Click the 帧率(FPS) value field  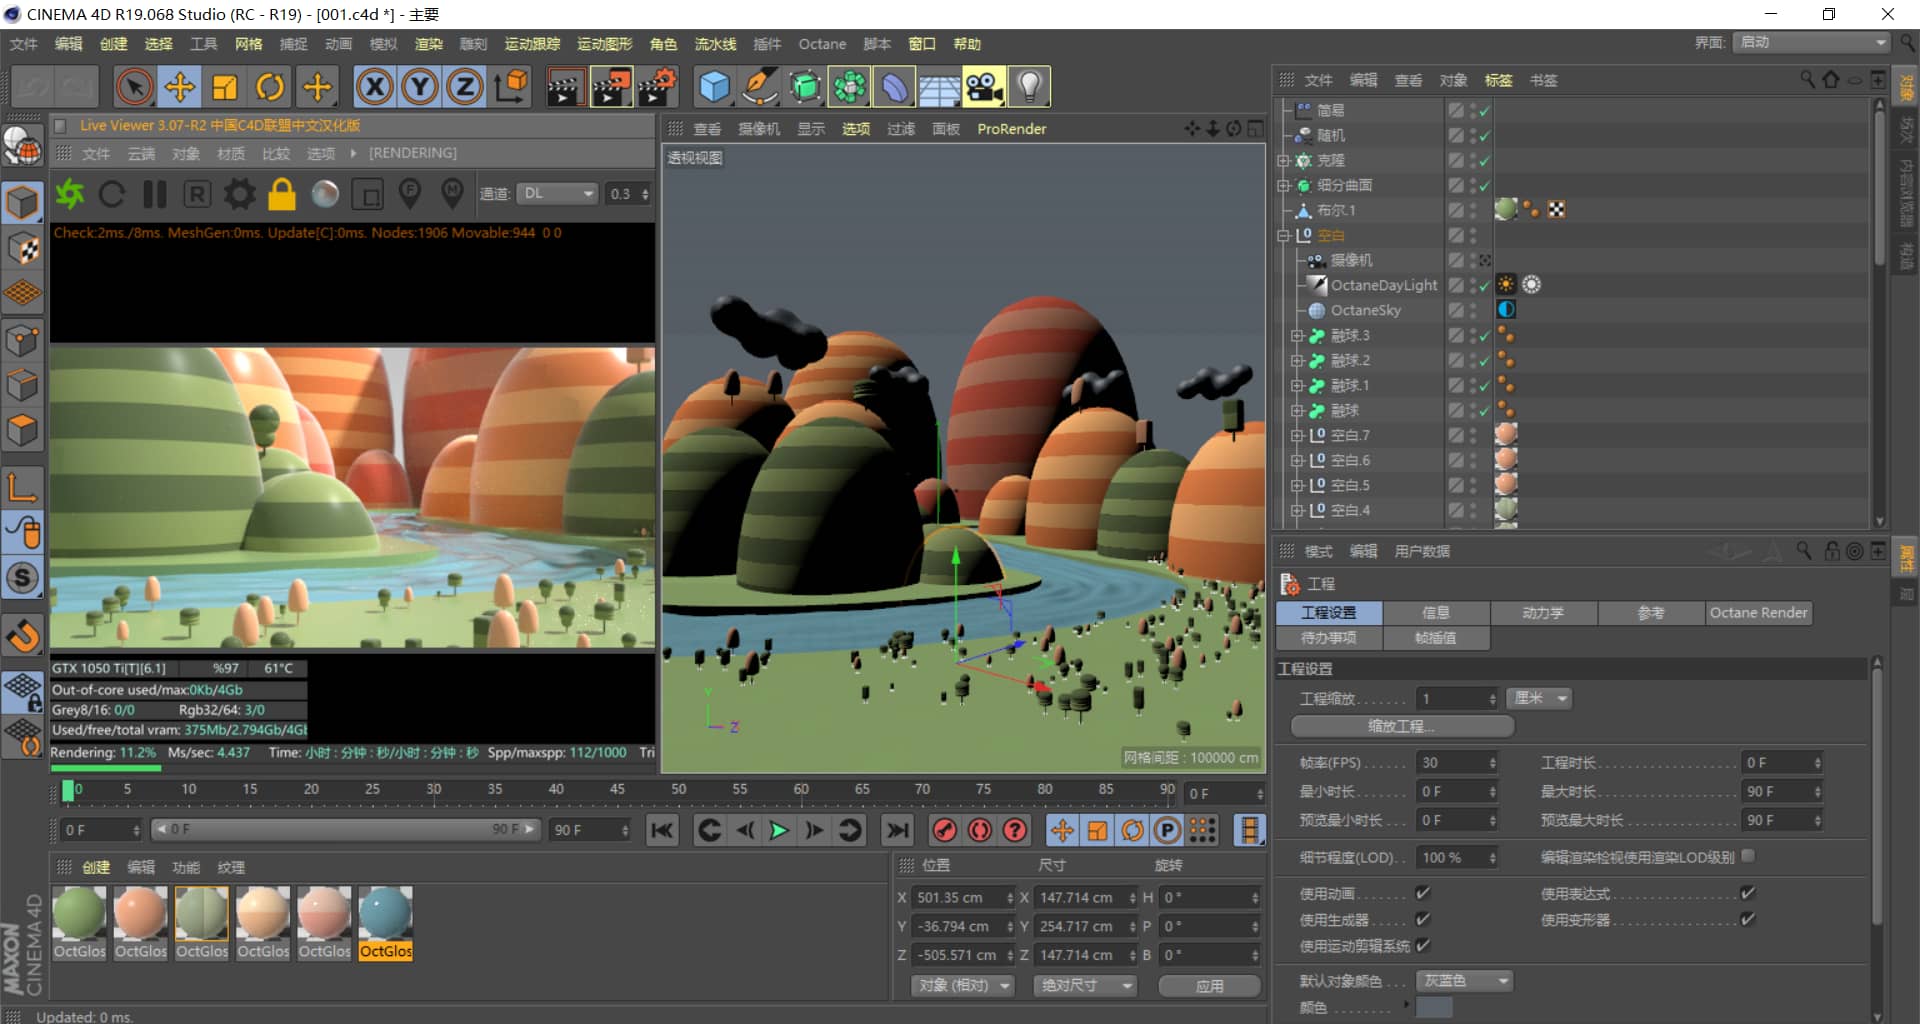(x=1457, y=763)
